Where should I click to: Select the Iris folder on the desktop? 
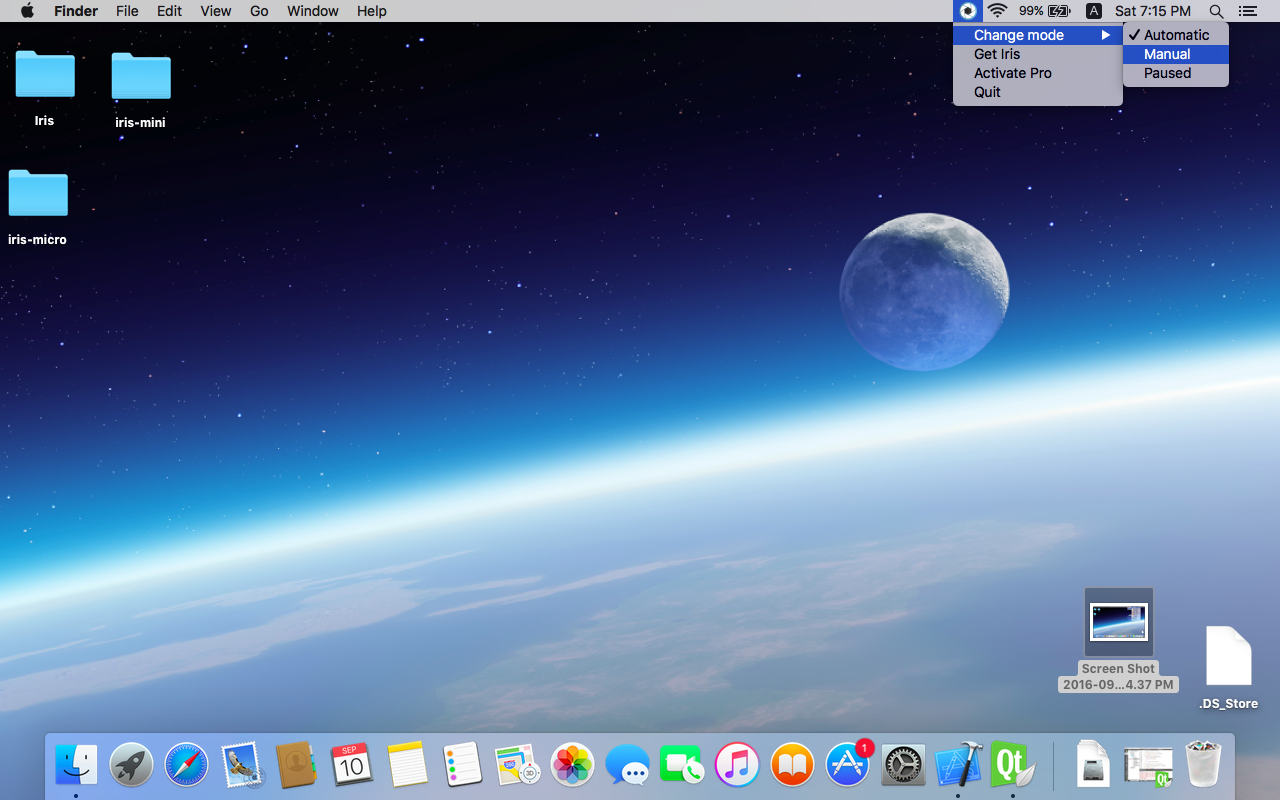point(45,74)
